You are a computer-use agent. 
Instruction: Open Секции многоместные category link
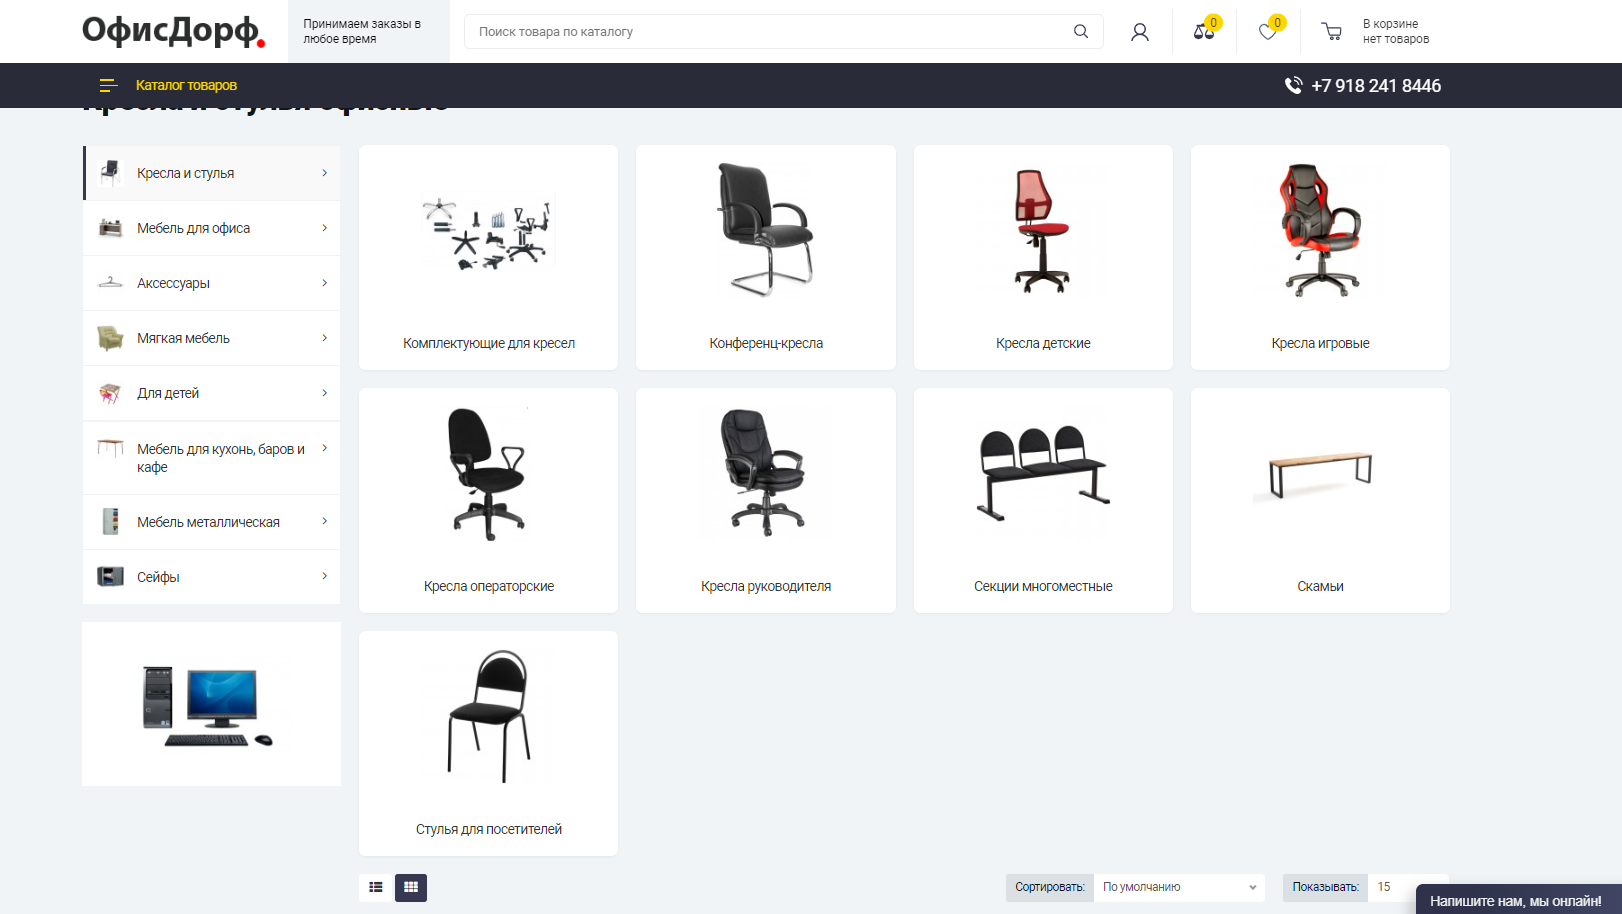point(1043,586)
